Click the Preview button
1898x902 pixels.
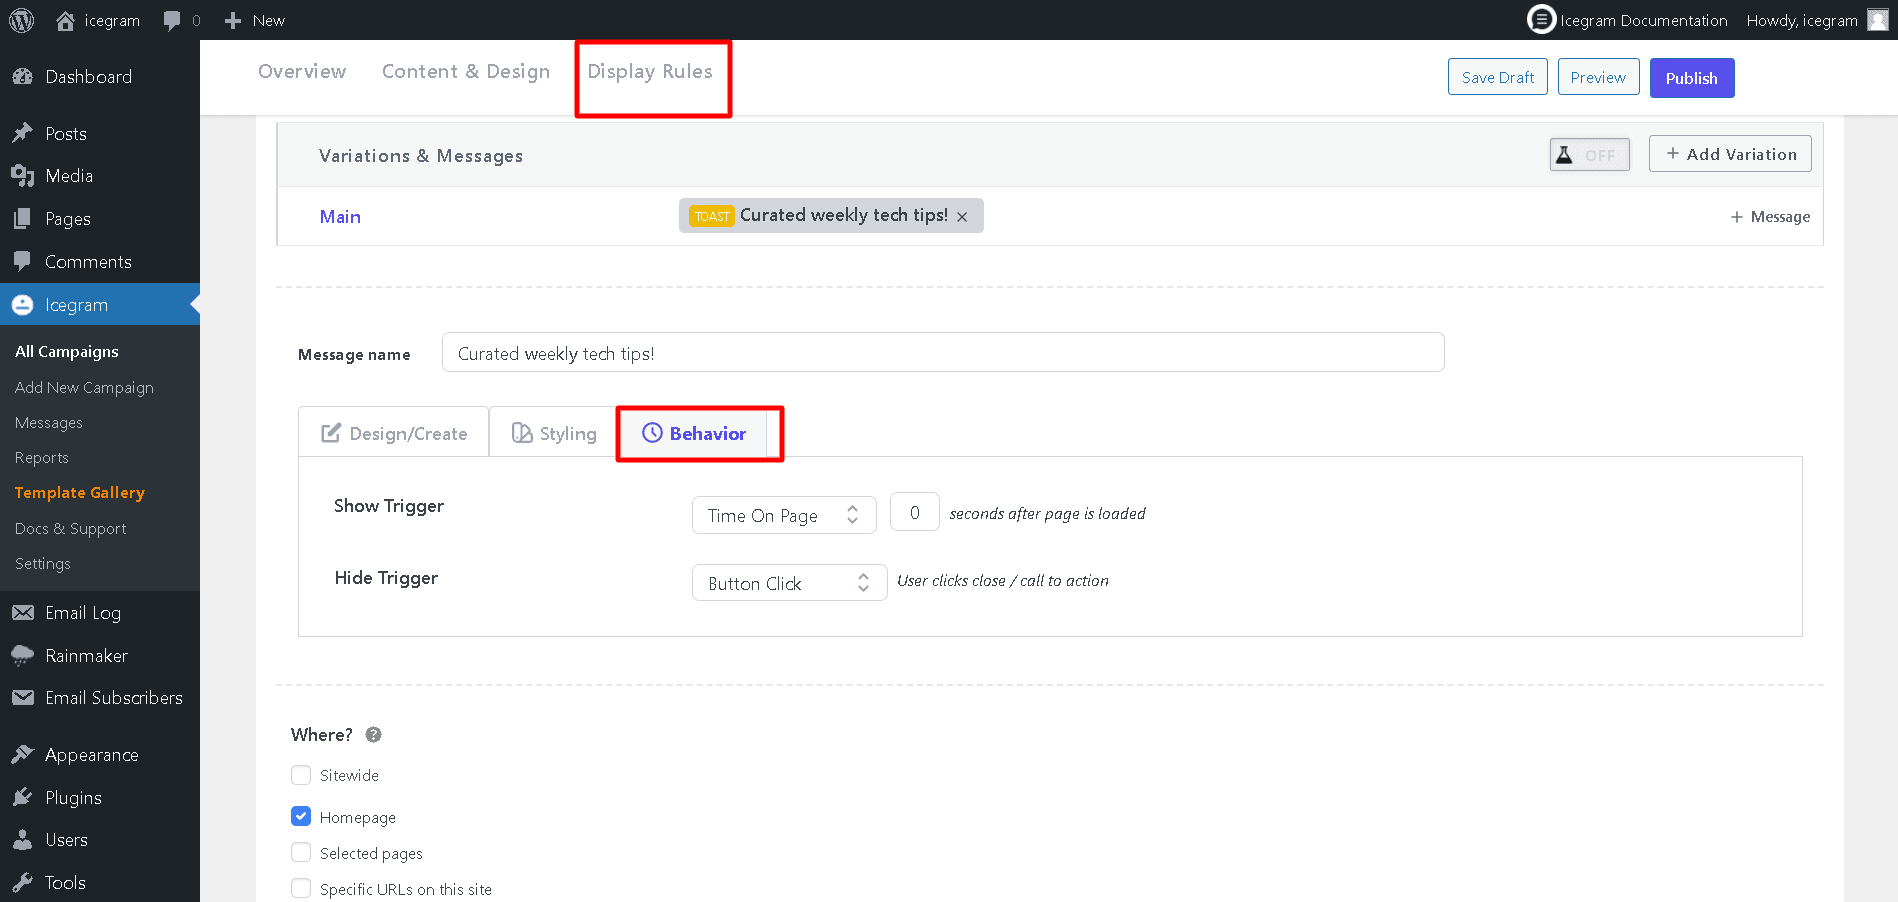tap(1598, 77)
